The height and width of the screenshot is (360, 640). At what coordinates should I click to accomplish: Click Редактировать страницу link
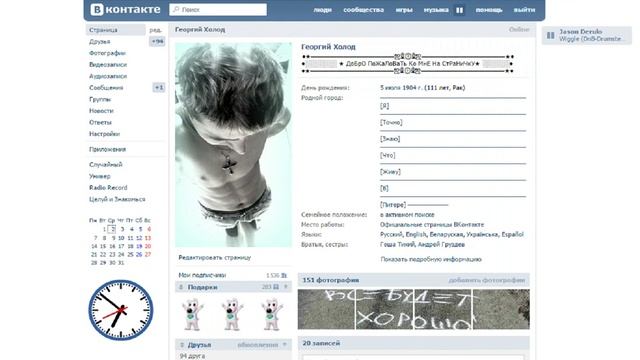pyautogui.click(x=215, y=258)
